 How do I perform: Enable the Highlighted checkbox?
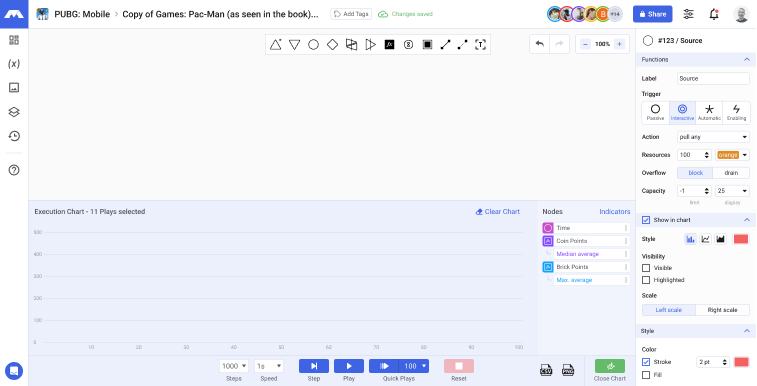coord(646,280)
